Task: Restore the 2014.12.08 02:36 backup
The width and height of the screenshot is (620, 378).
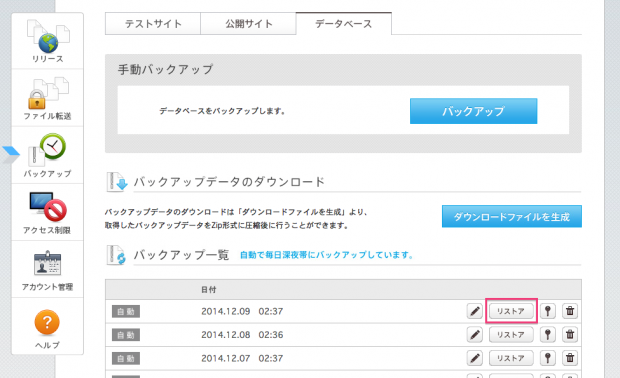Action: tap(511, 335)
